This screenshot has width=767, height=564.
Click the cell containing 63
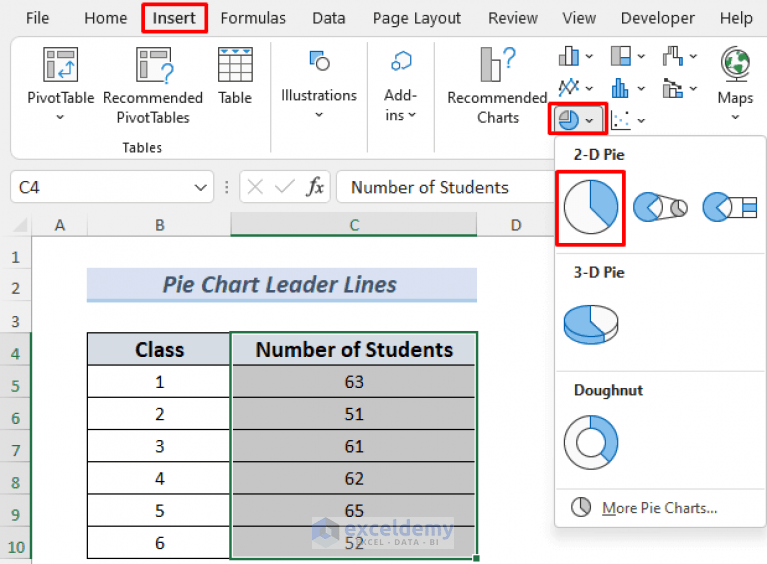[354, 382]
